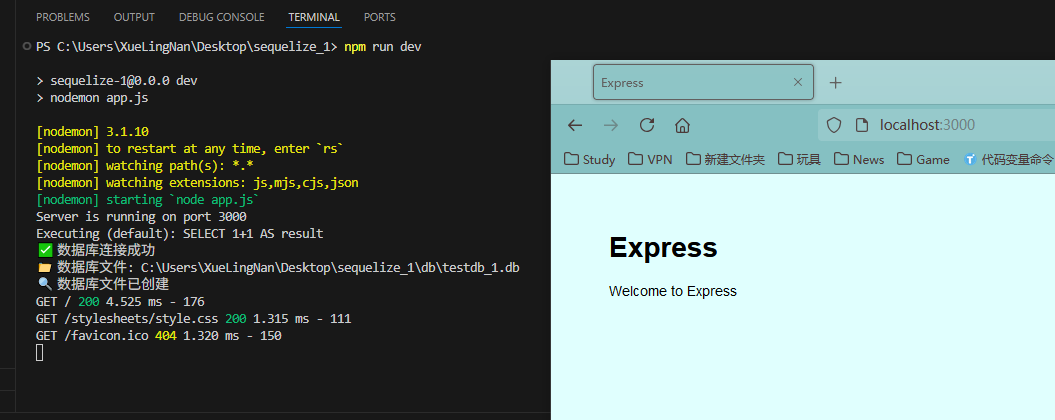Click the nodemon starting node app.js line
1055x420 pixels.
148,200
